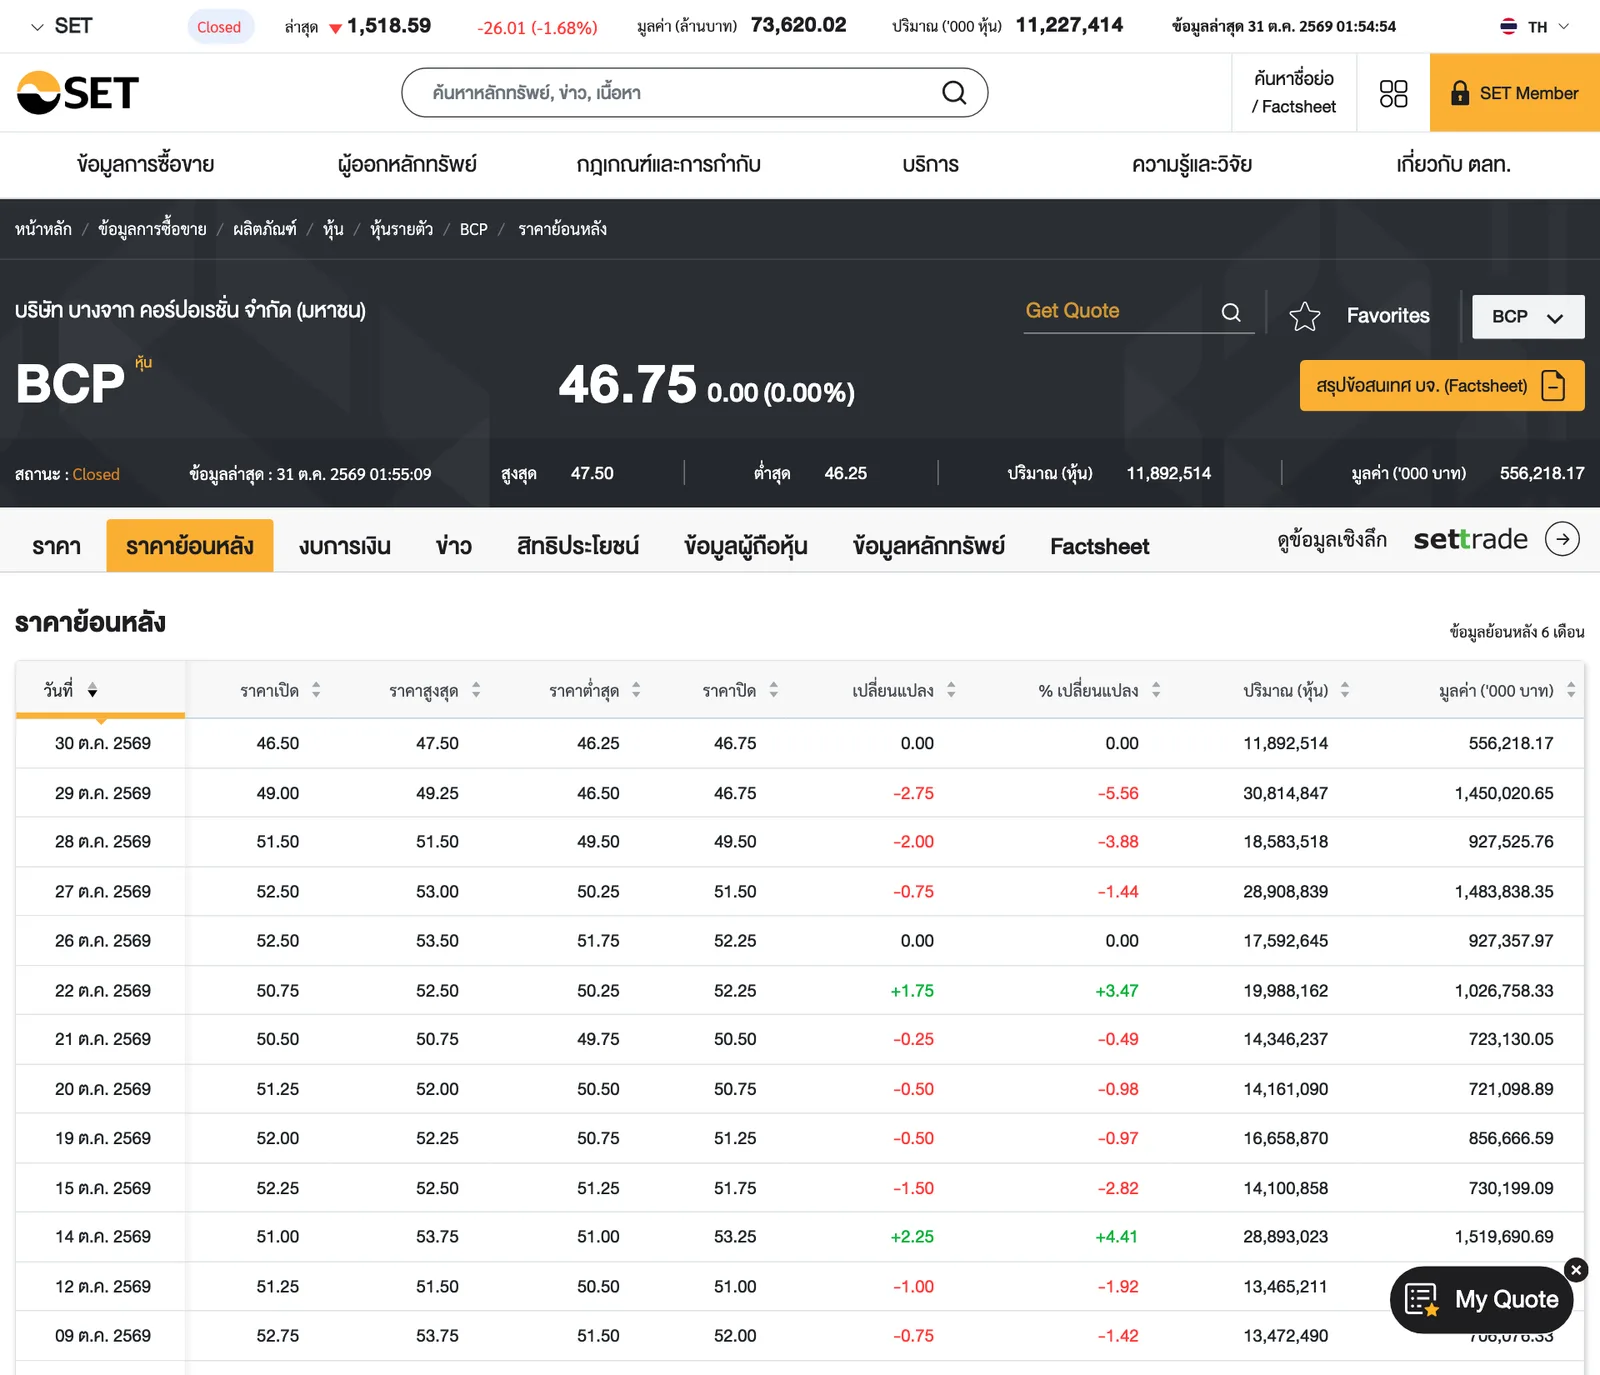The width and height of the screenshot is (1600, 1375).
Task: Open บริการ menu
Action: click(x=930, y=164)
